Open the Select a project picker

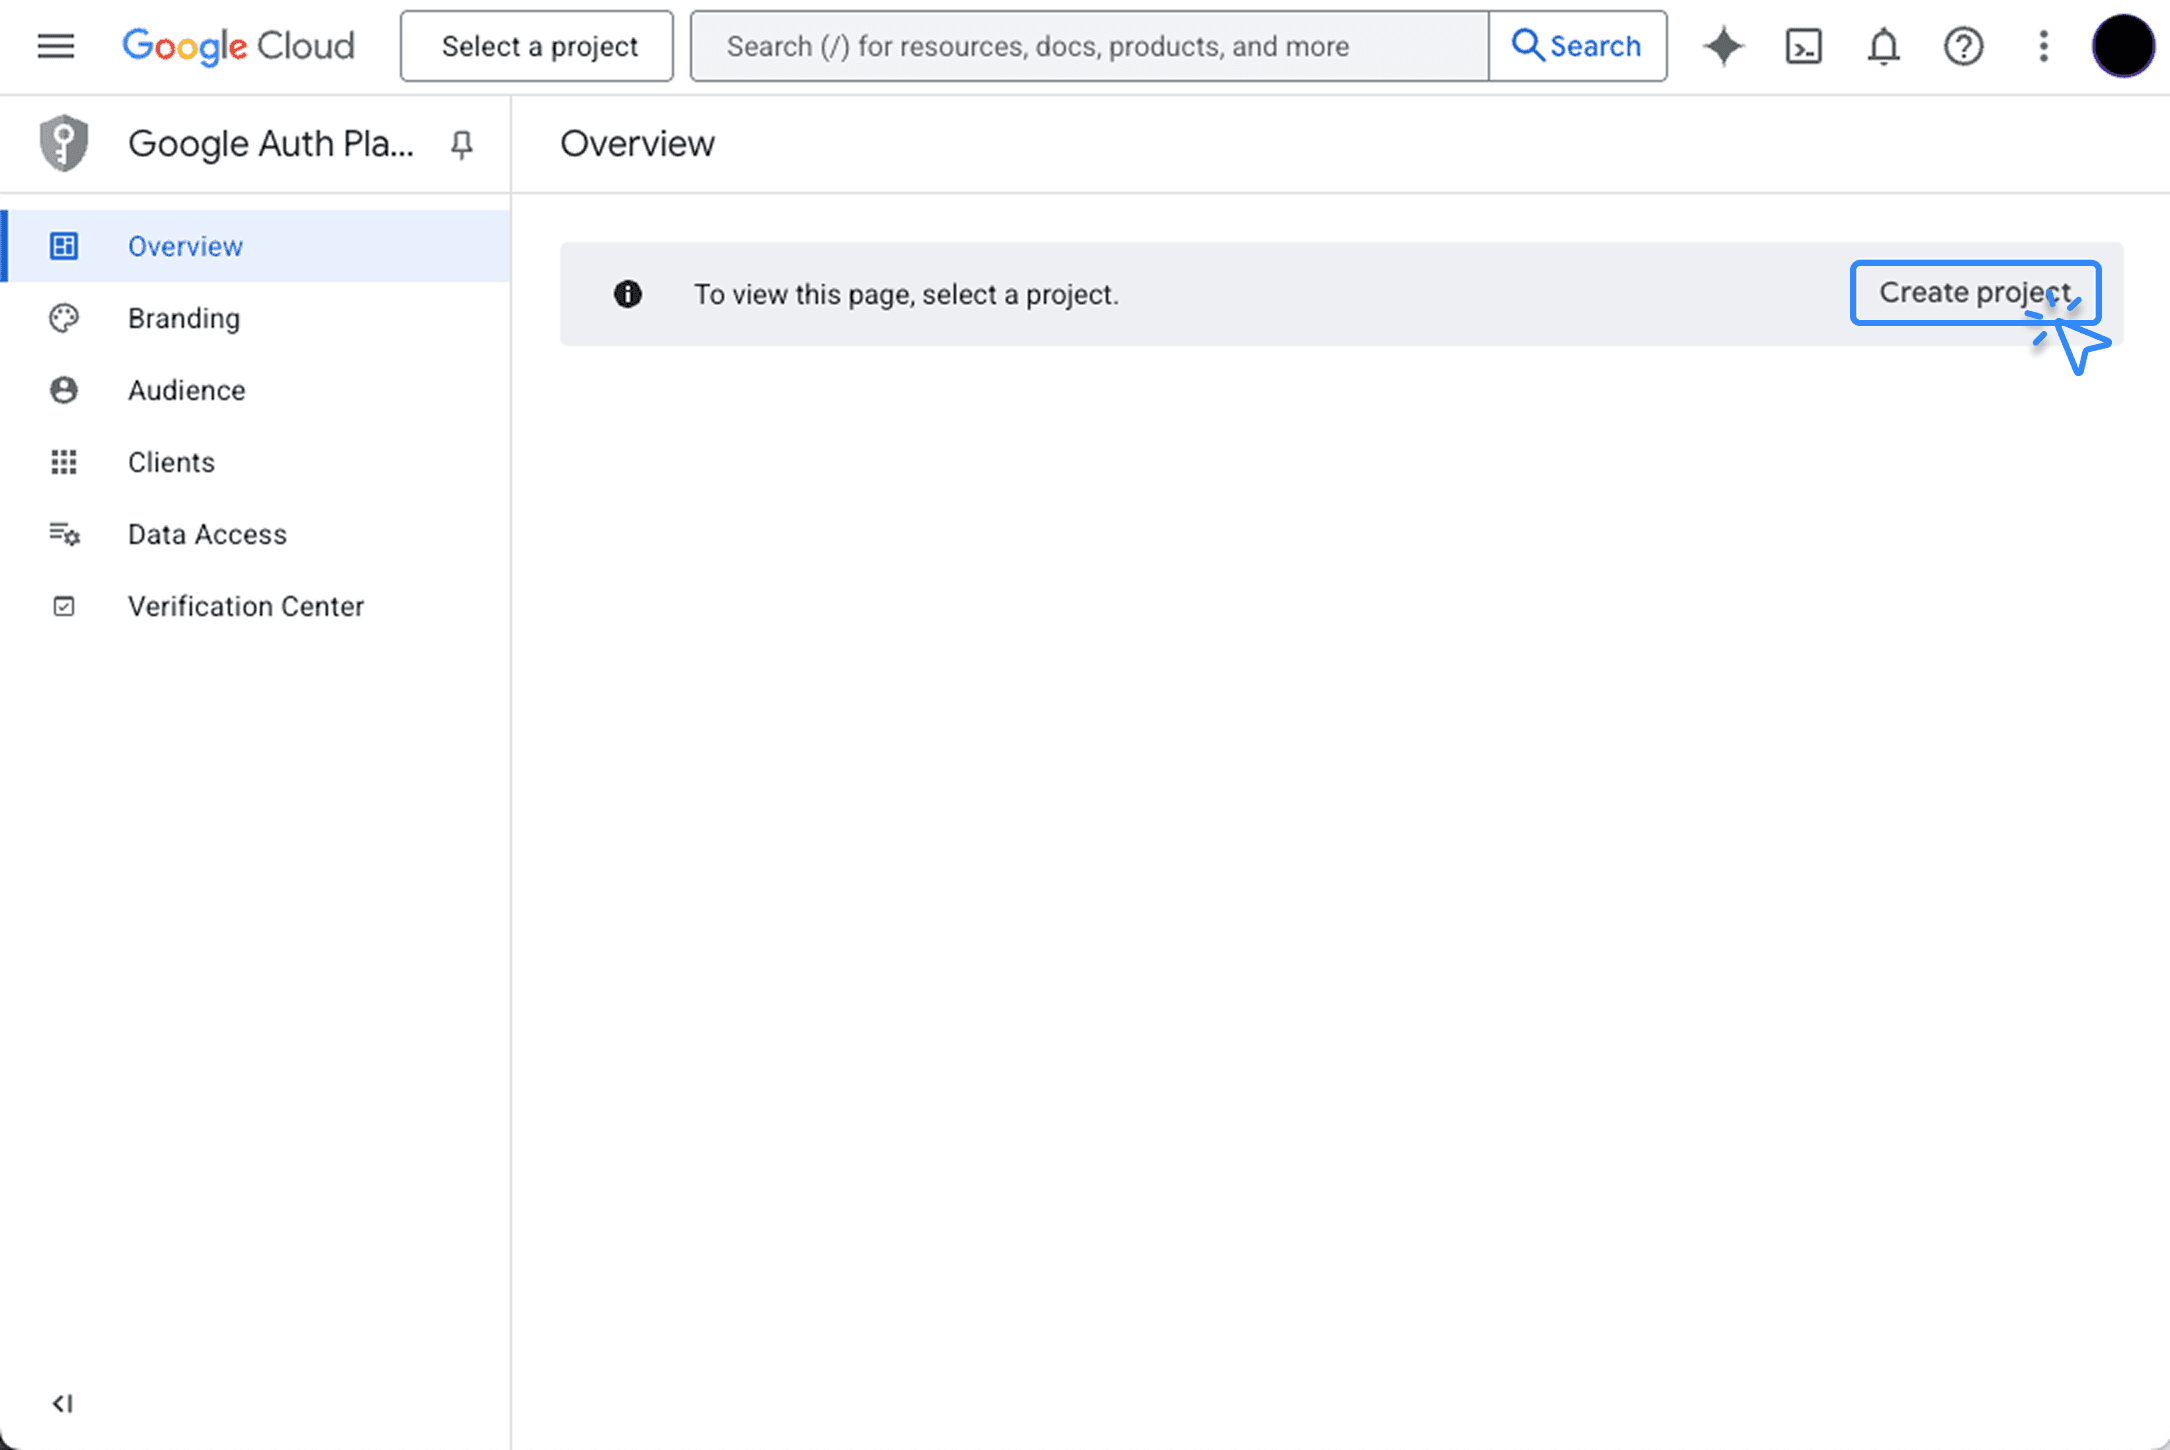click(x=537, y=46)
